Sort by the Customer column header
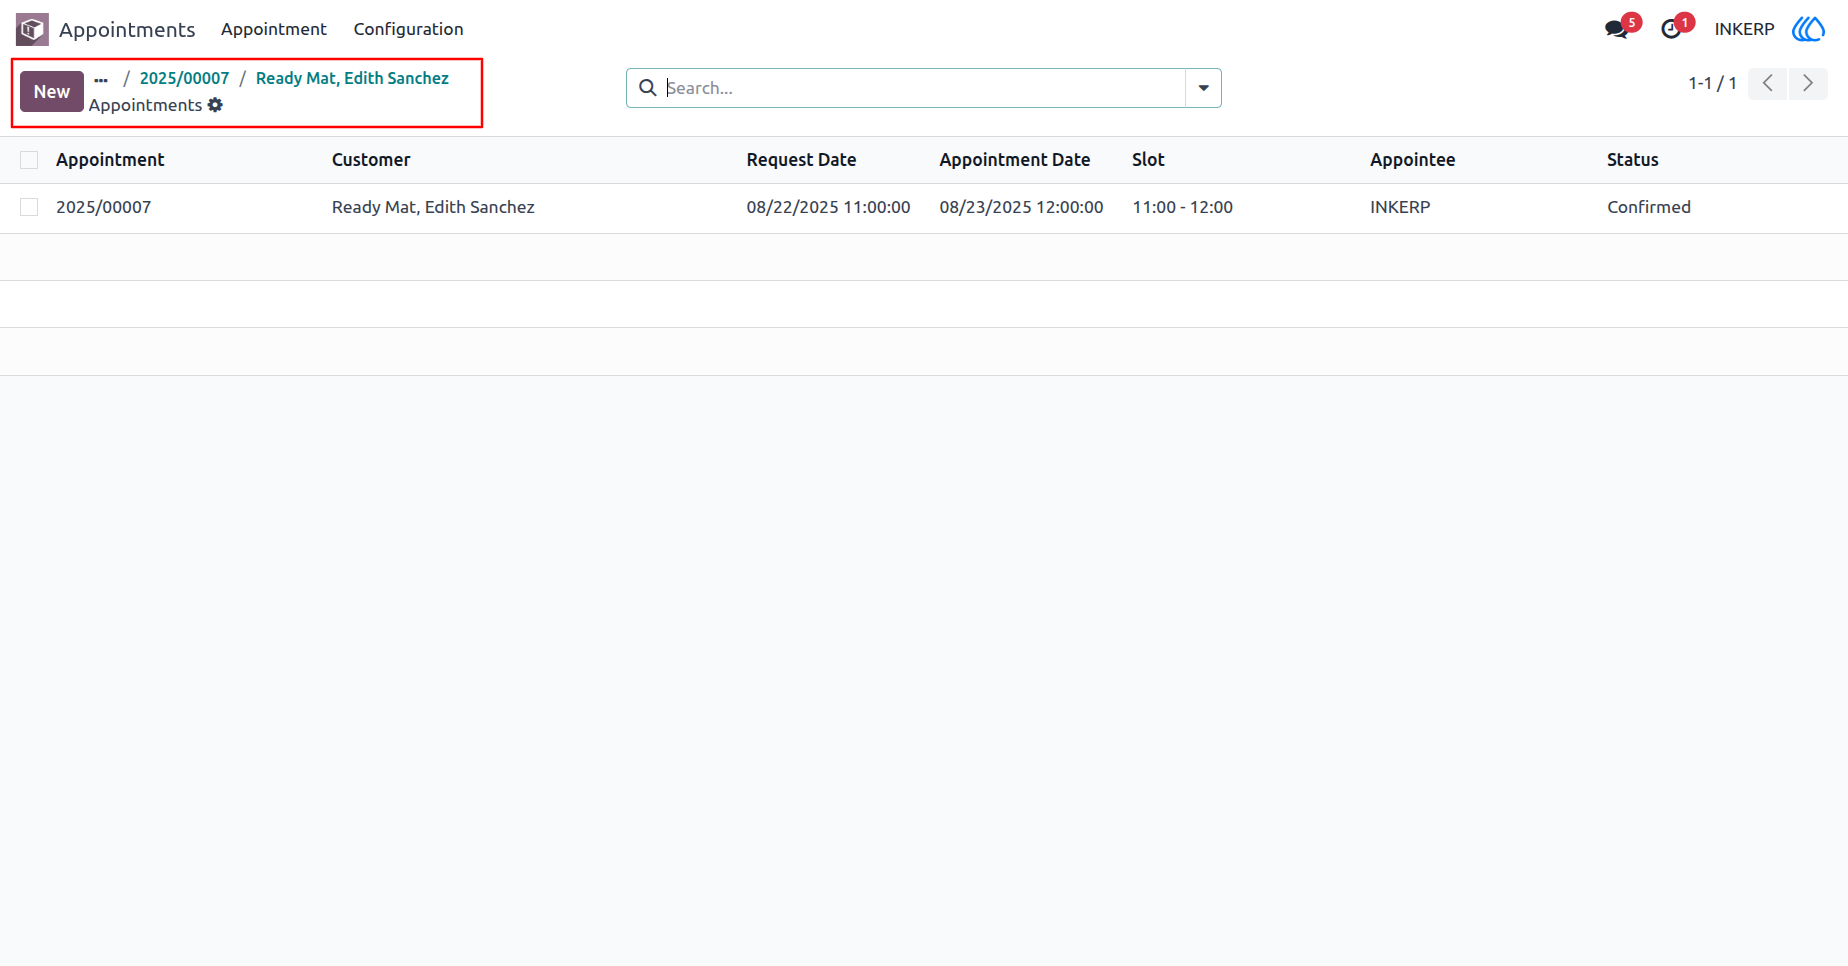 click(371, 160)
